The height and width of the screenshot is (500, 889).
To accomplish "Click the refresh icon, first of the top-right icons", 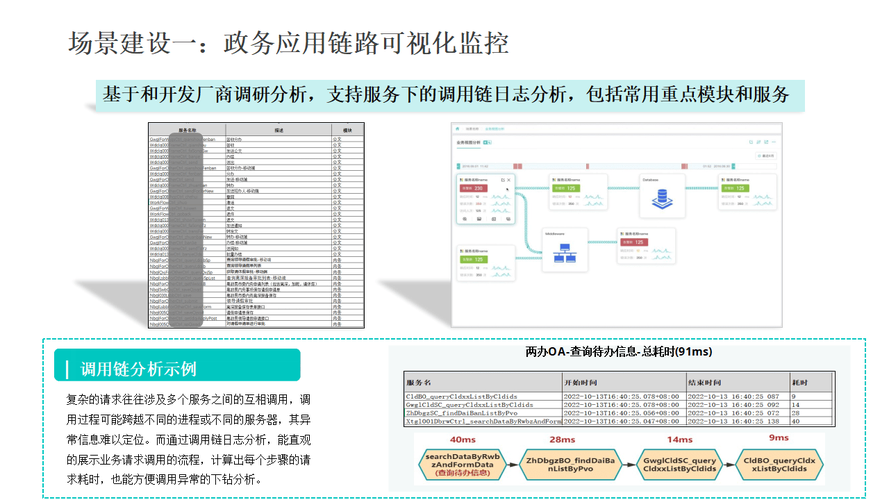I will click(751, 142).
